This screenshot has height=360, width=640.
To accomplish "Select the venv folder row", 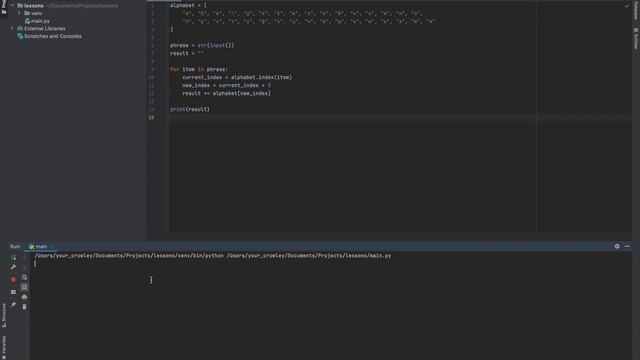I will [33, 13].
